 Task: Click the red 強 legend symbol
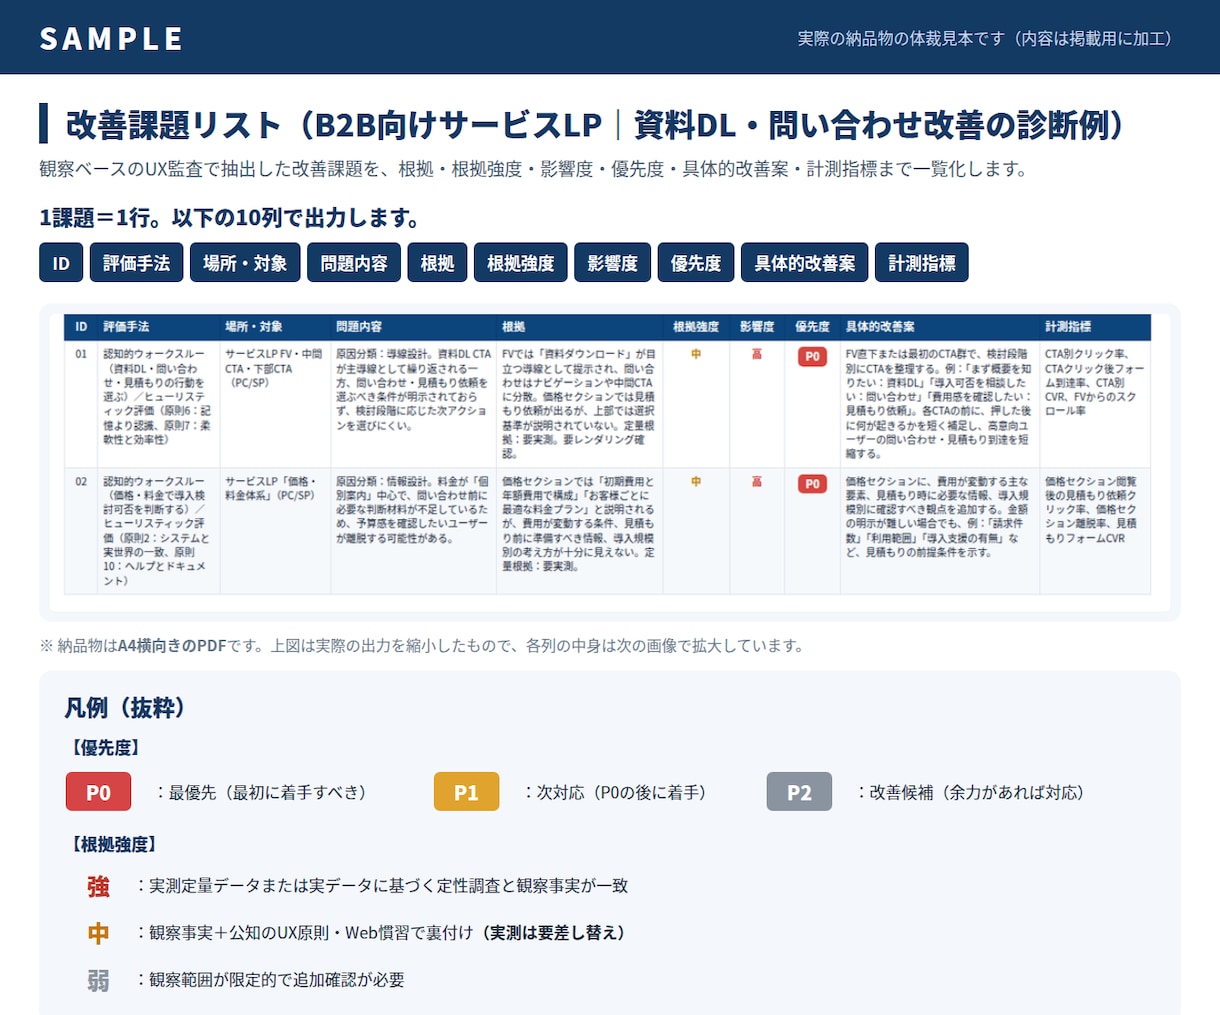point(98,886)
